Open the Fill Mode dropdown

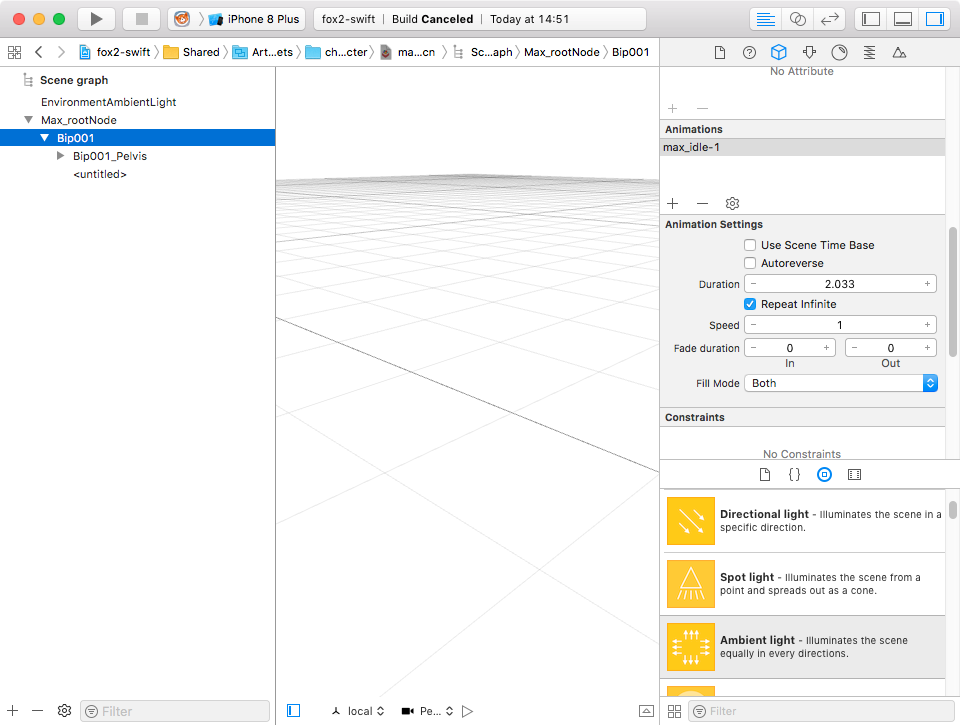pyautogui.click(x=841, y=383)
